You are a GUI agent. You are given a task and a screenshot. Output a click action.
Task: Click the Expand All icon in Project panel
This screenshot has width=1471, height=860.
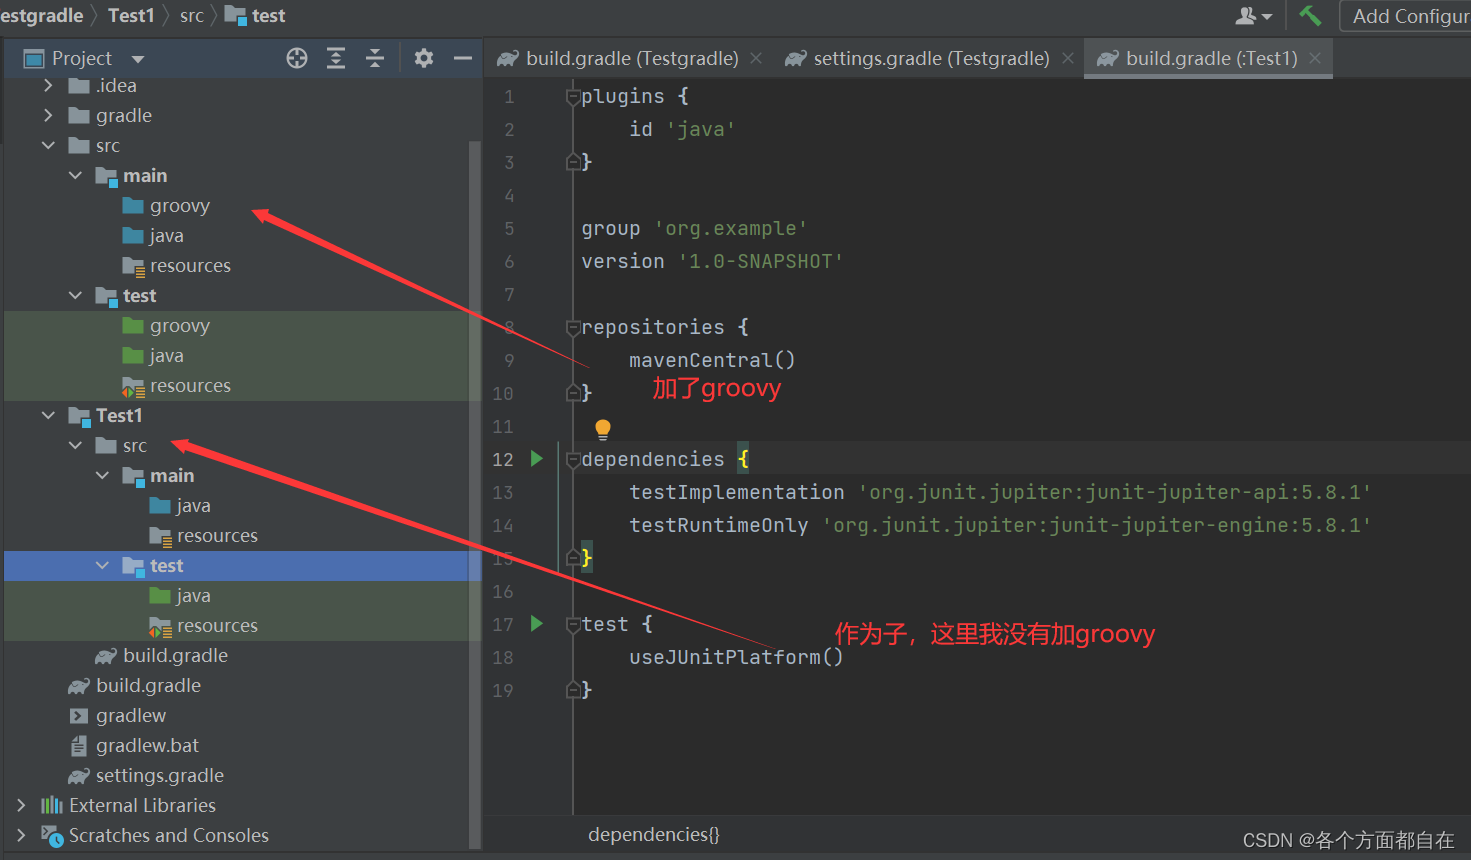(336, 58)
